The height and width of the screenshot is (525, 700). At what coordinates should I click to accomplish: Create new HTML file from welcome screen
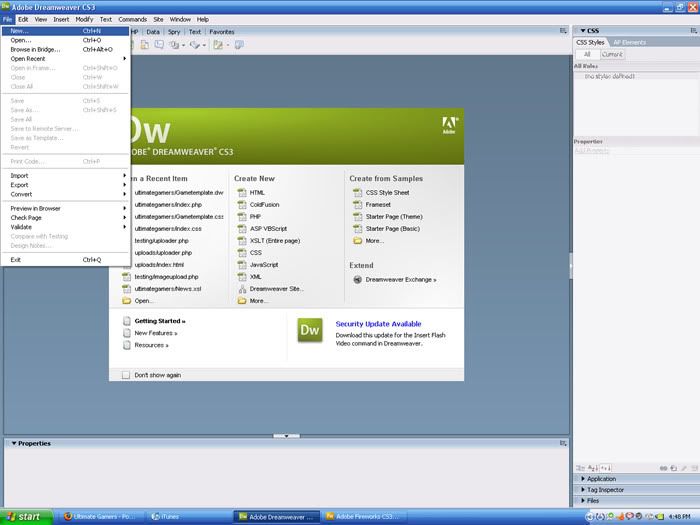click(257, 192)
